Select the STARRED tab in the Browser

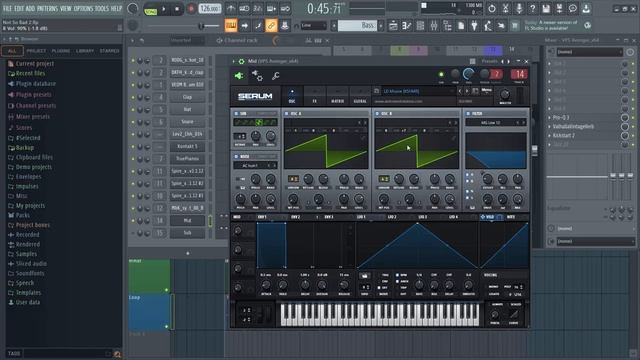[x=109, y=51]
